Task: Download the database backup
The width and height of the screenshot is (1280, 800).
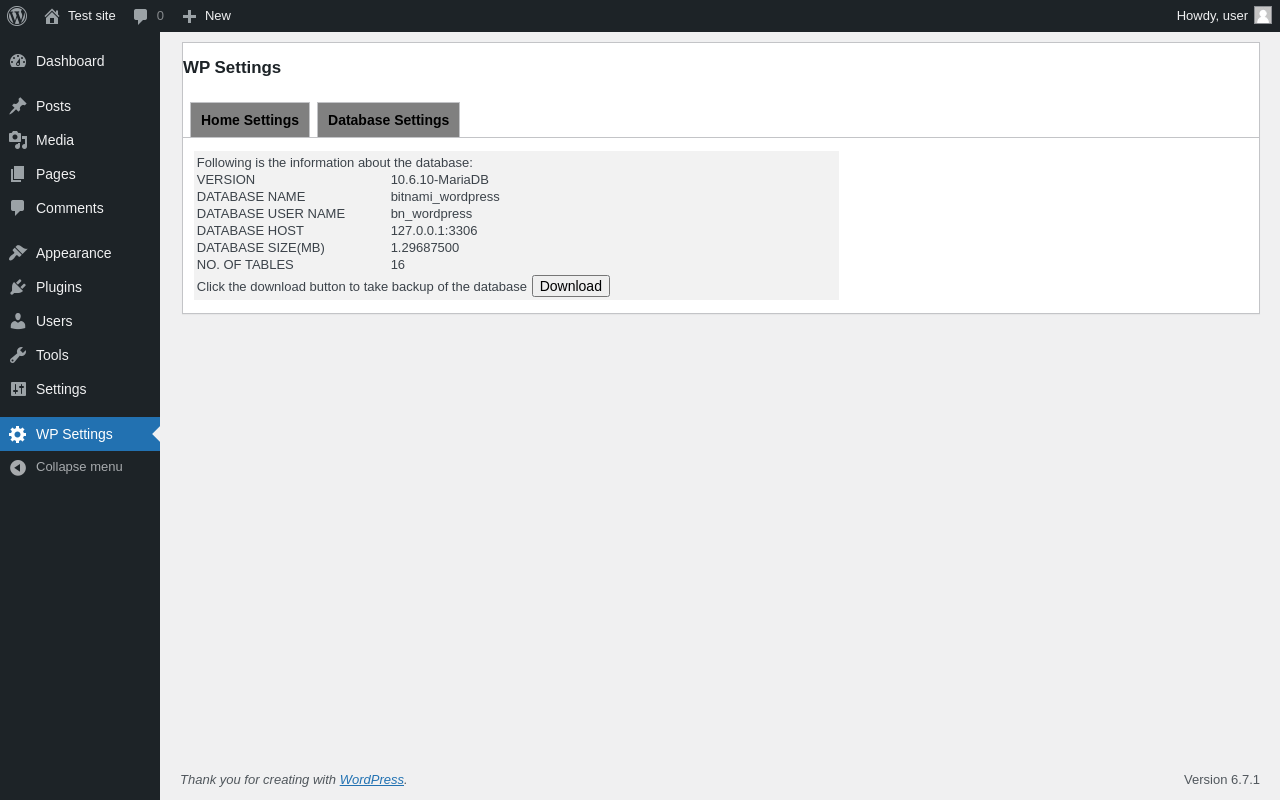Action: (571, 286)
